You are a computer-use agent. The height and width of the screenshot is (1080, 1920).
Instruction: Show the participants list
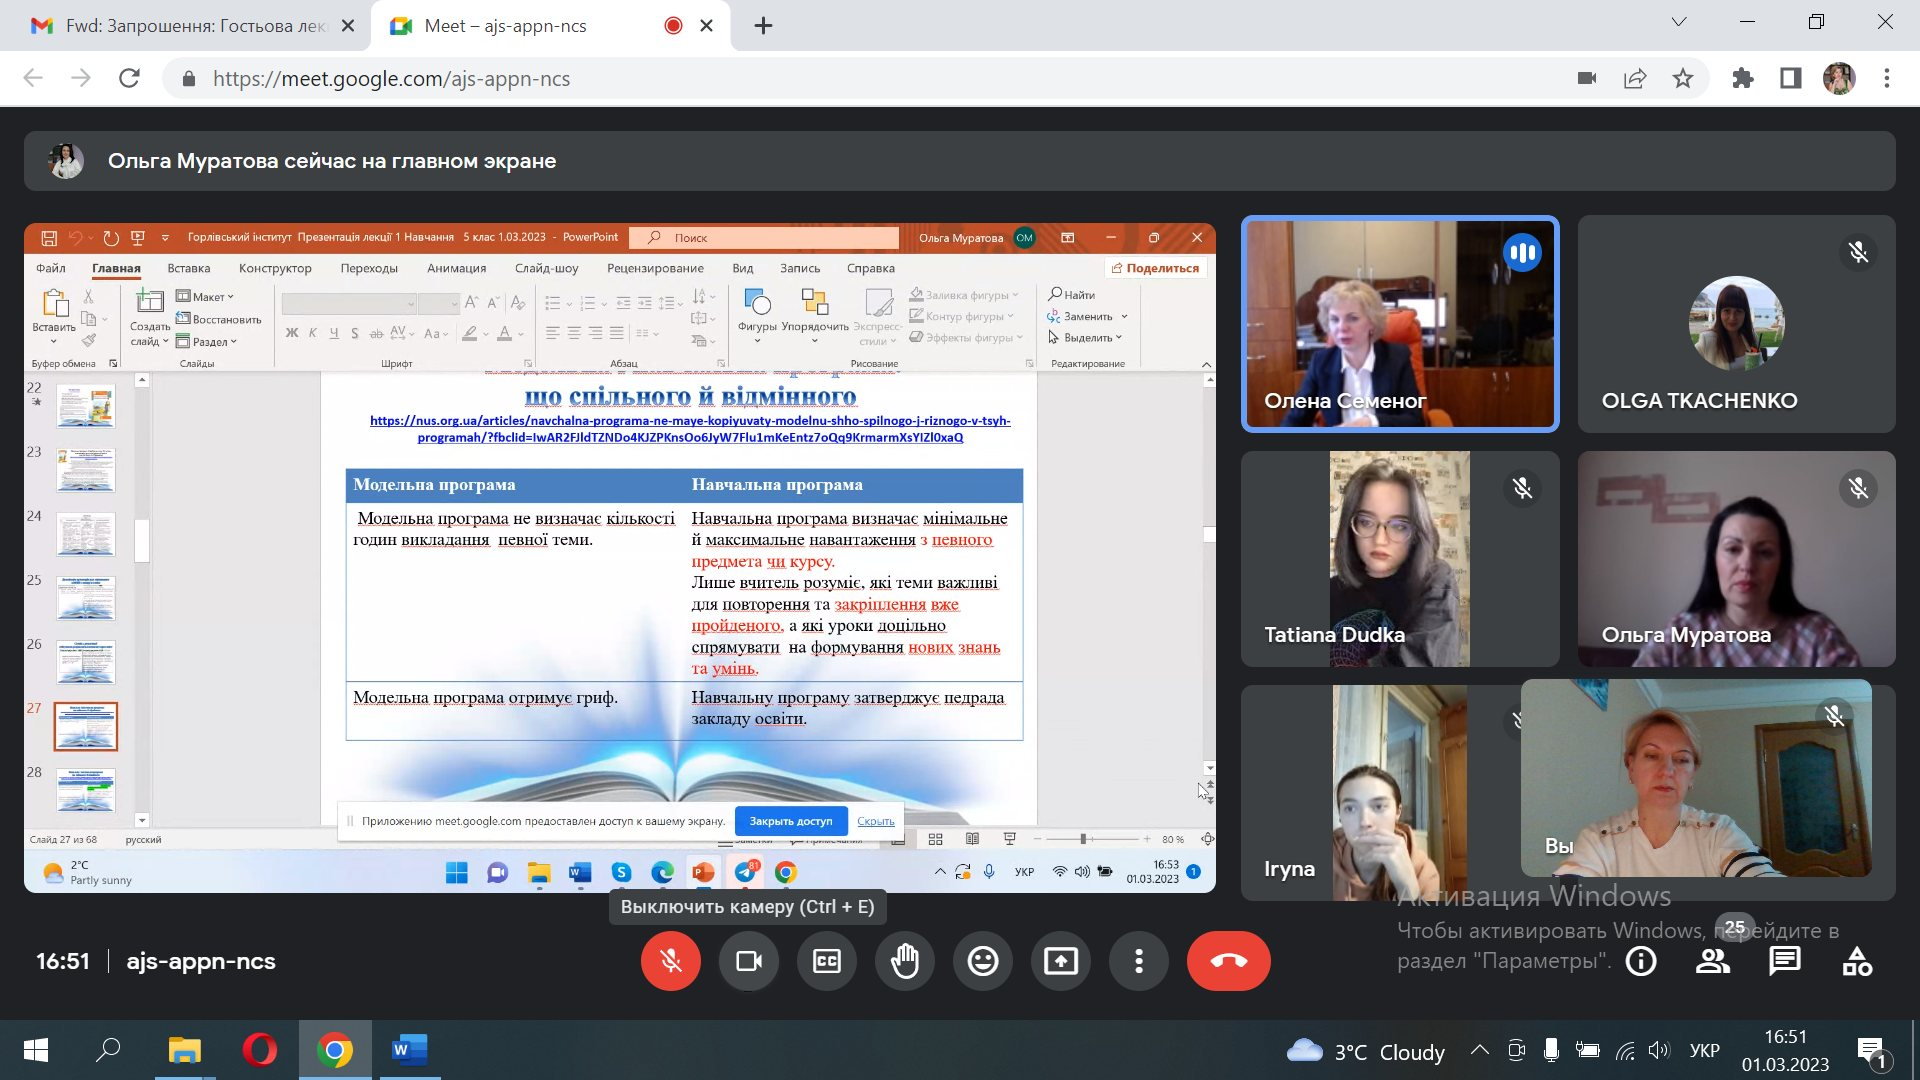coord(1713,961)
